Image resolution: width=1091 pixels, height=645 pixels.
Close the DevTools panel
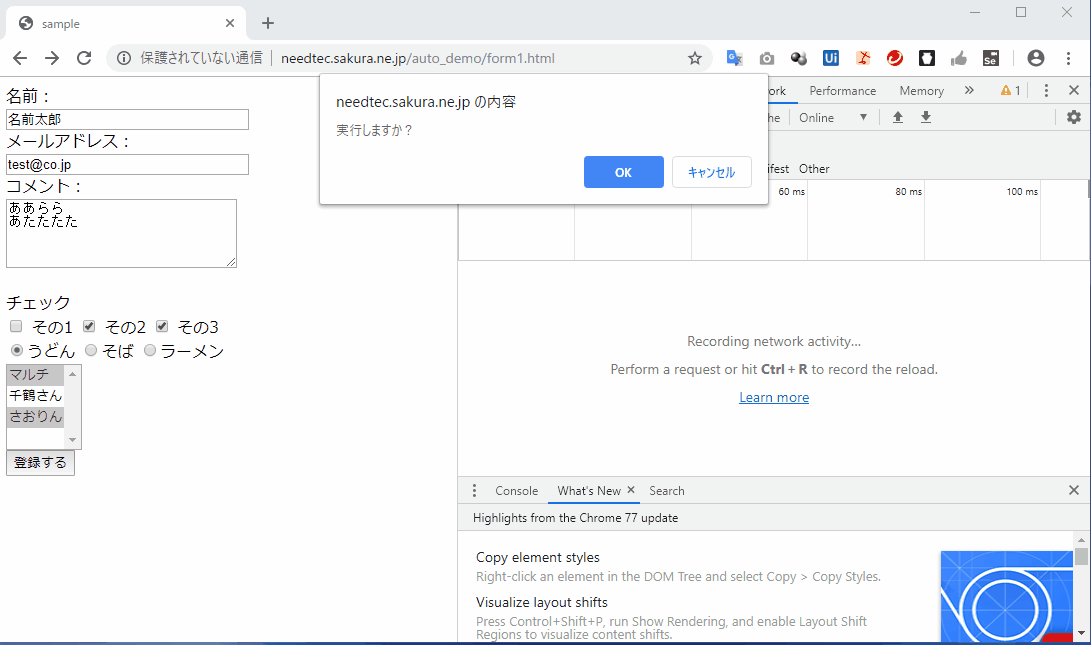point(1074,90)
